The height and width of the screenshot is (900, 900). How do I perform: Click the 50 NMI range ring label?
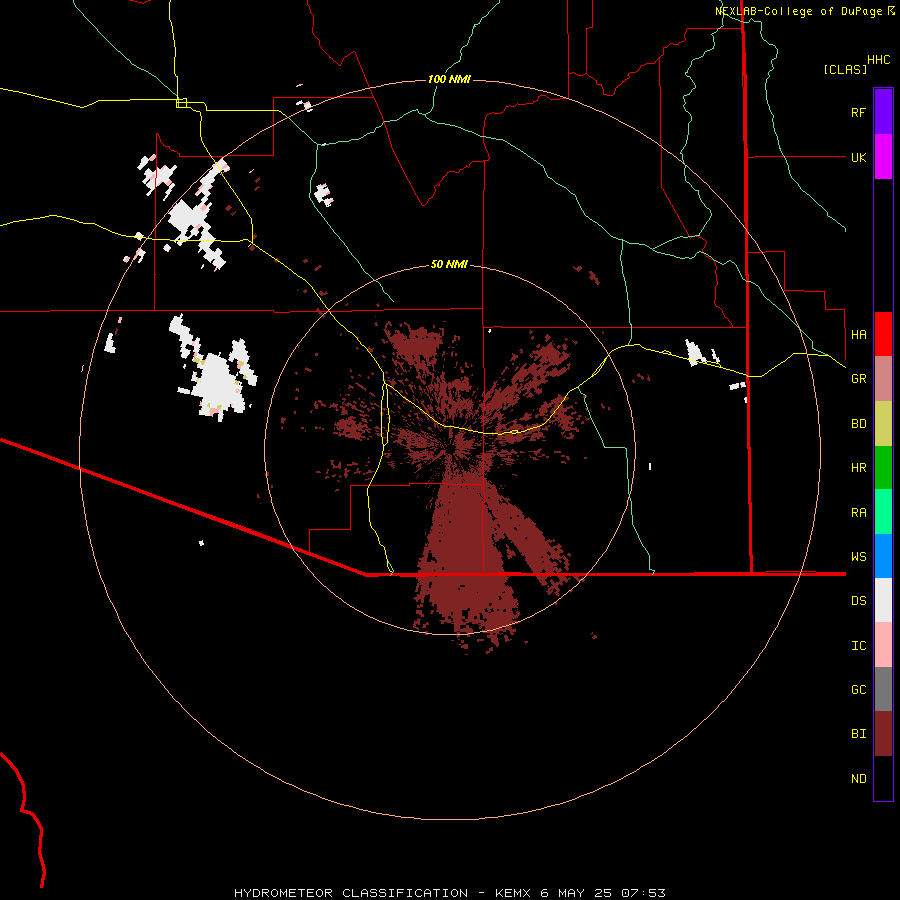point(449,264)
